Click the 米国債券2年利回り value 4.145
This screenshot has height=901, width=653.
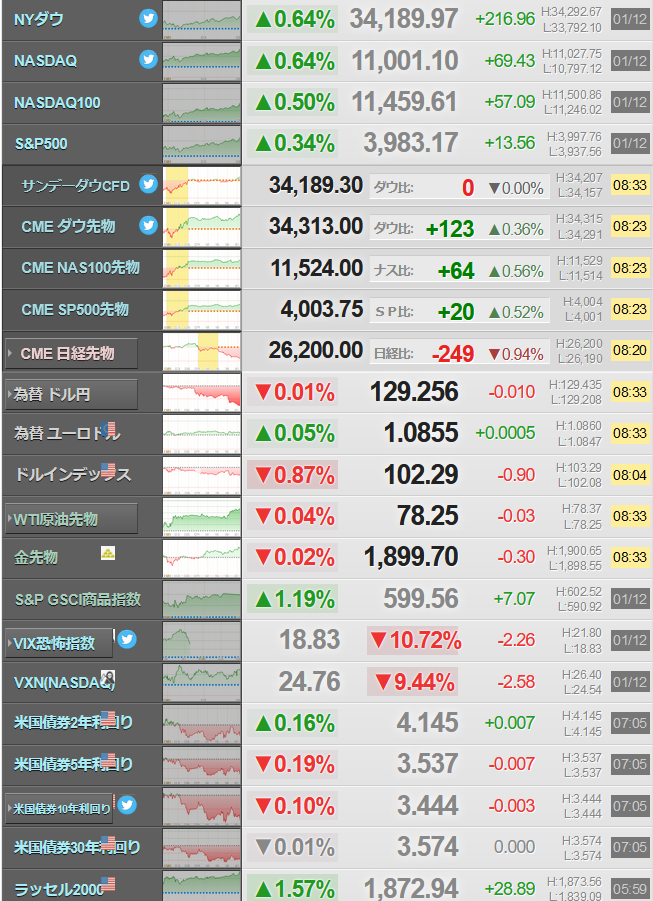point(427,722)
